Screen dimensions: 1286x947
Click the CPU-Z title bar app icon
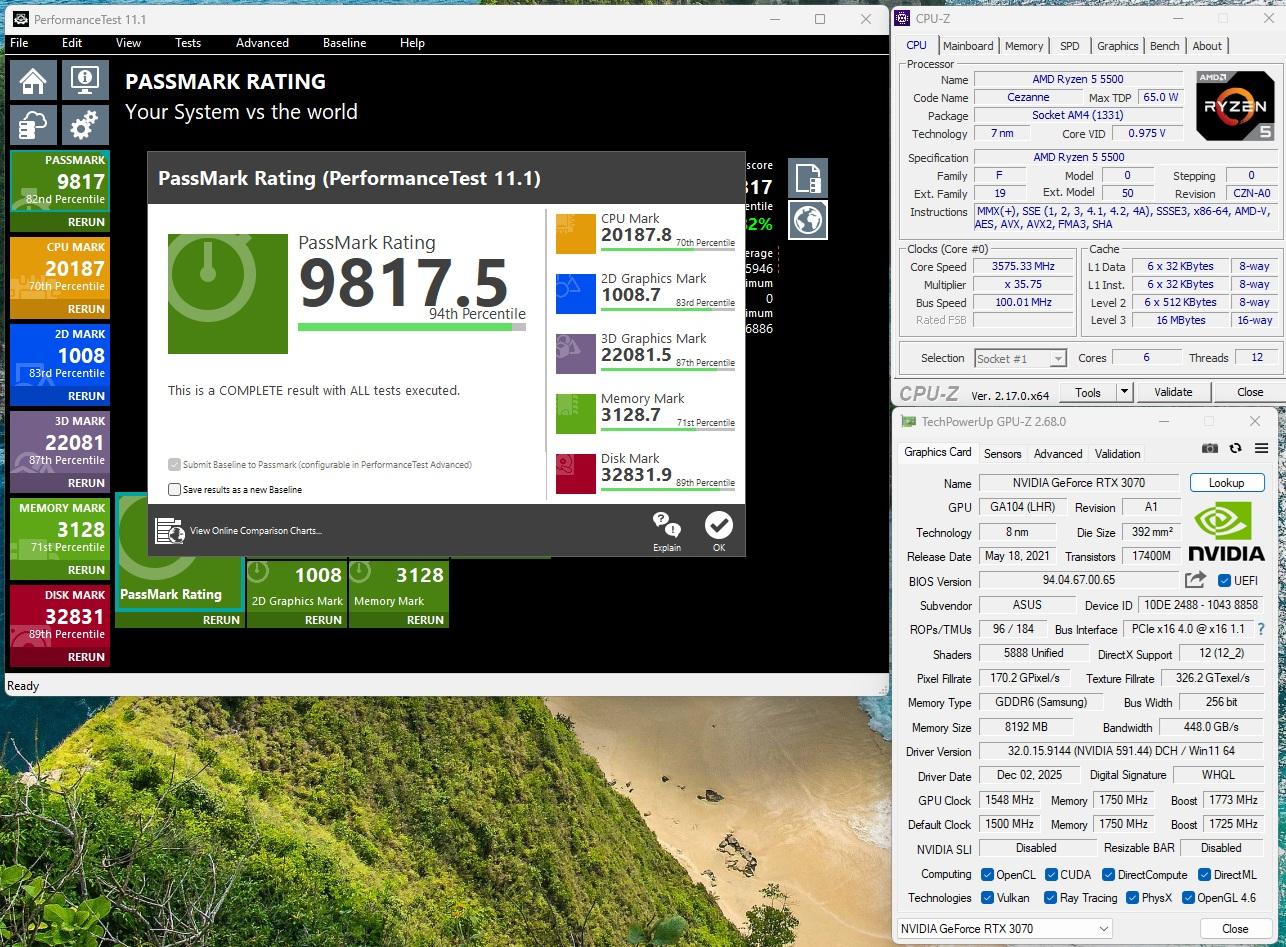click(x=902, y=18)
